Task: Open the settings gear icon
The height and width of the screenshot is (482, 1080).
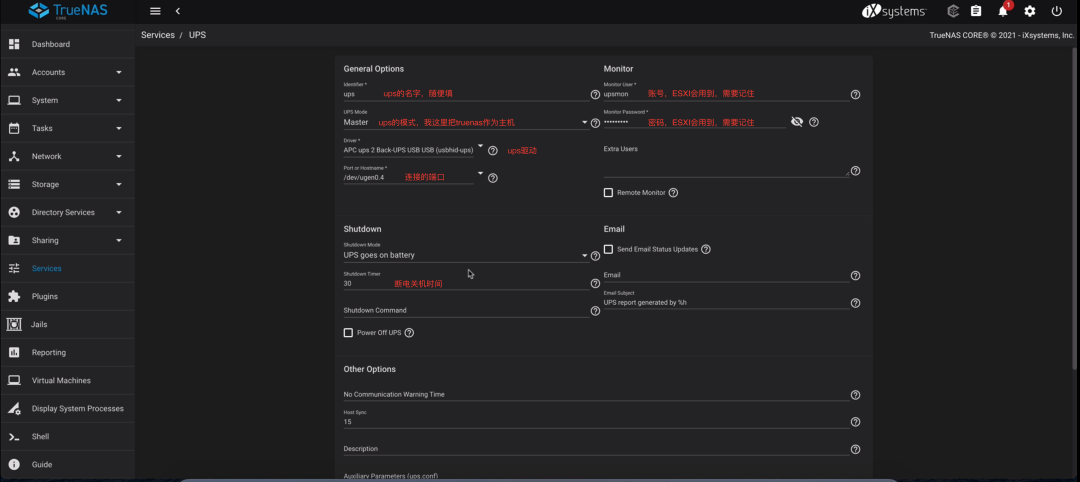Action: click(x=1030, y=11)
